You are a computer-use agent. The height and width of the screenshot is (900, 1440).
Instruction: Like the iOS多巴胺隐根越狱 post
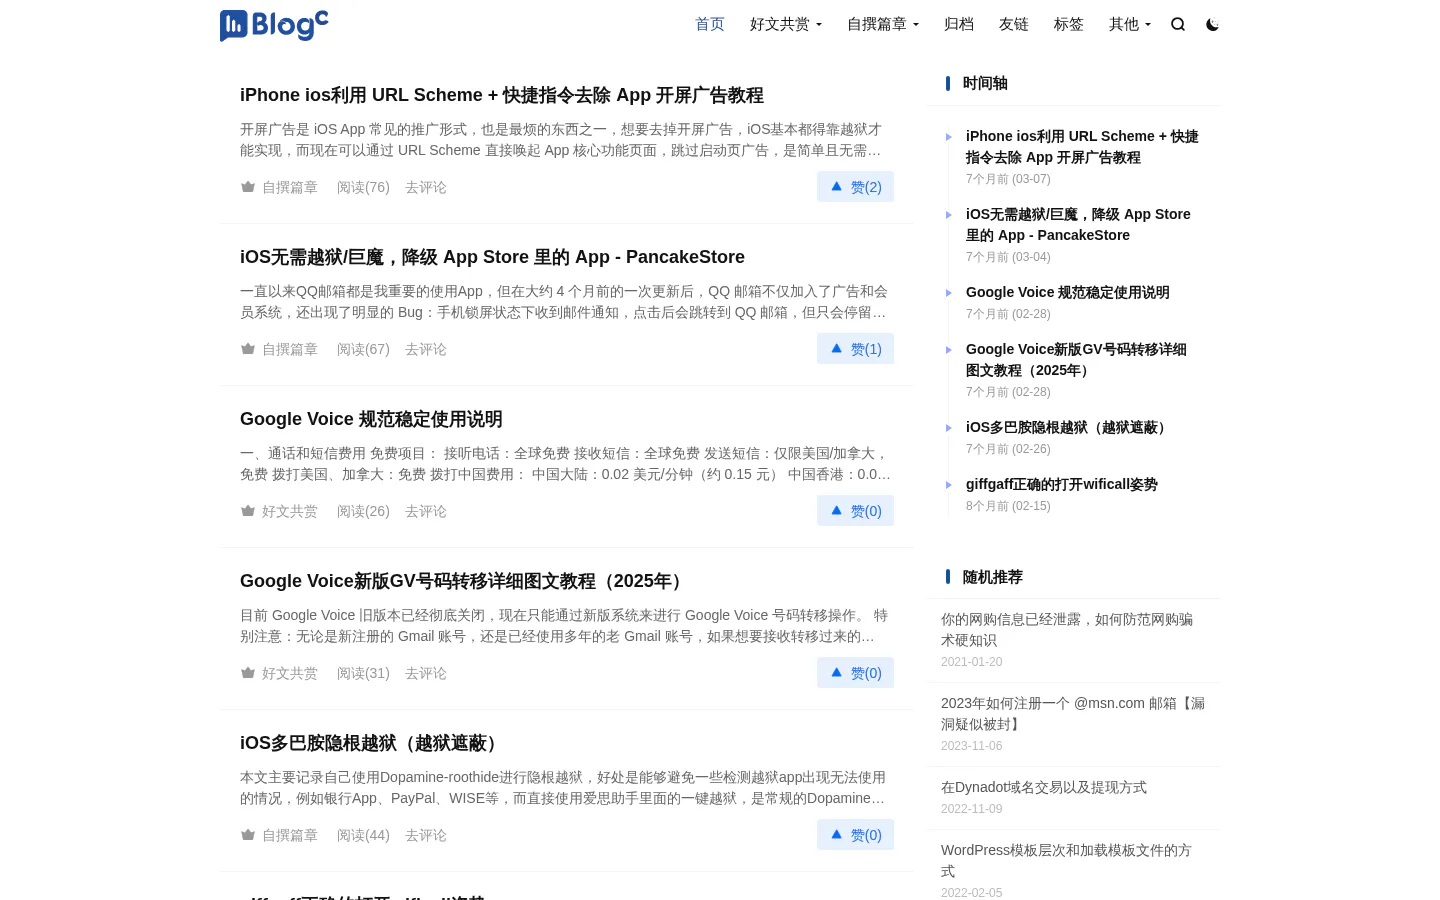click(x=855, y=835)
